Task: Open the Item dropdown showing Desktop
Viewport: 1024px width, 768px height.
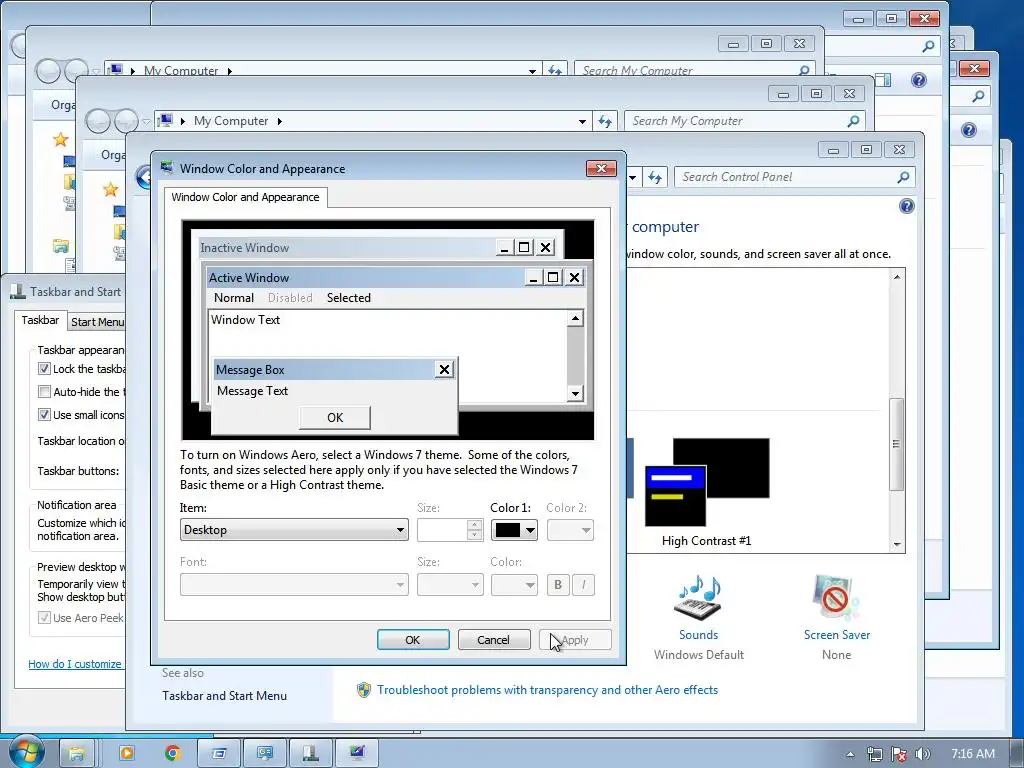Action: 294,530
